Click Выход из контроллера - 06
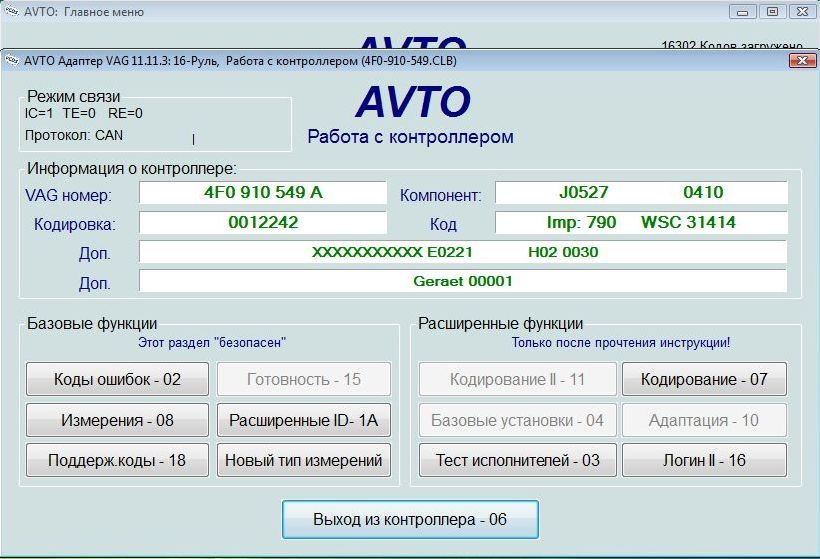The height and width of the screenshot is (559, 820). (410, 519)
